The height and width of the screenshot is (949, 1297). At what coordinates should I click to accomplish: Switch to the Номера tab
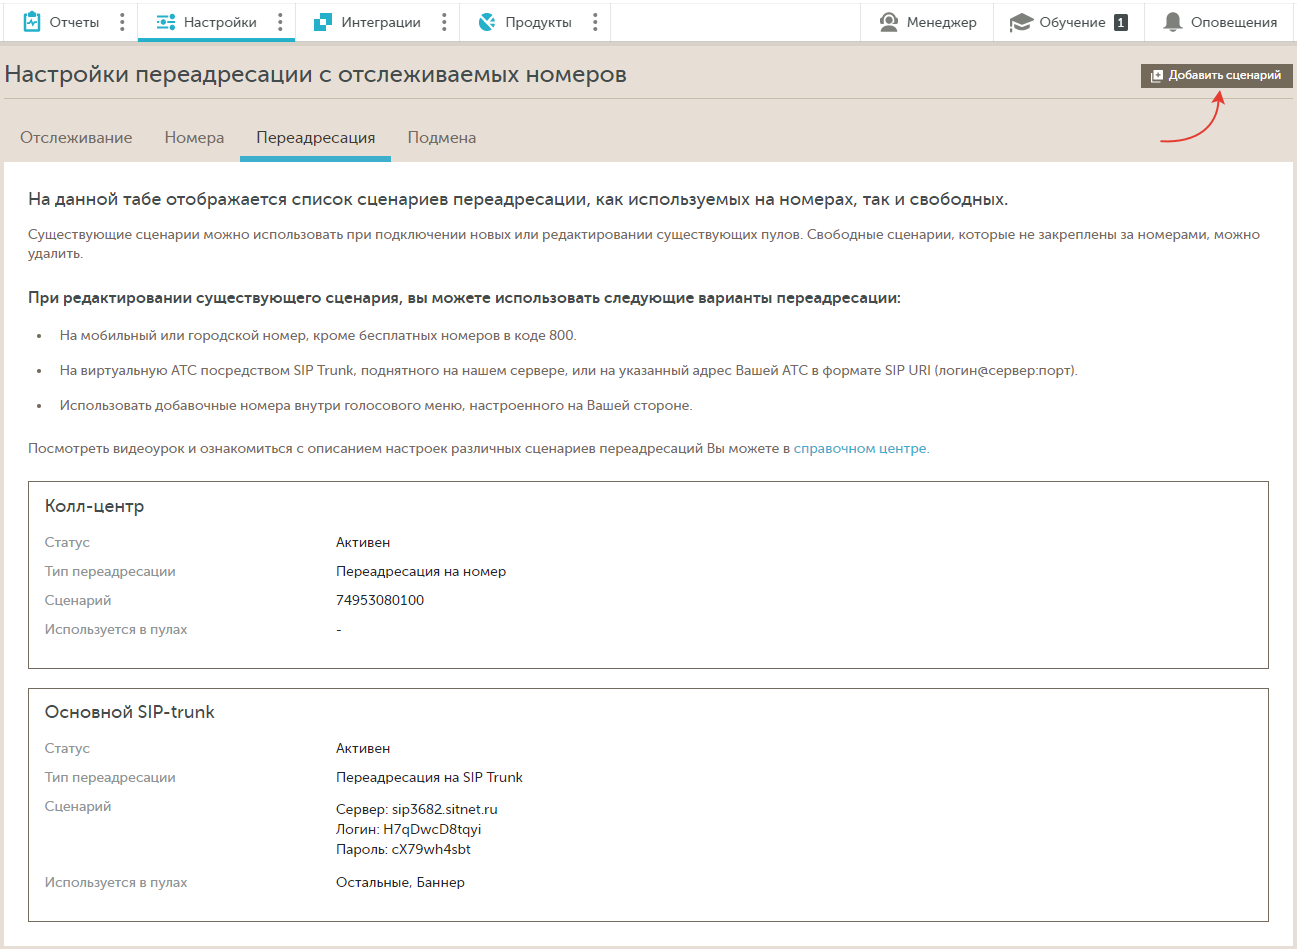[x=194, y=138]
